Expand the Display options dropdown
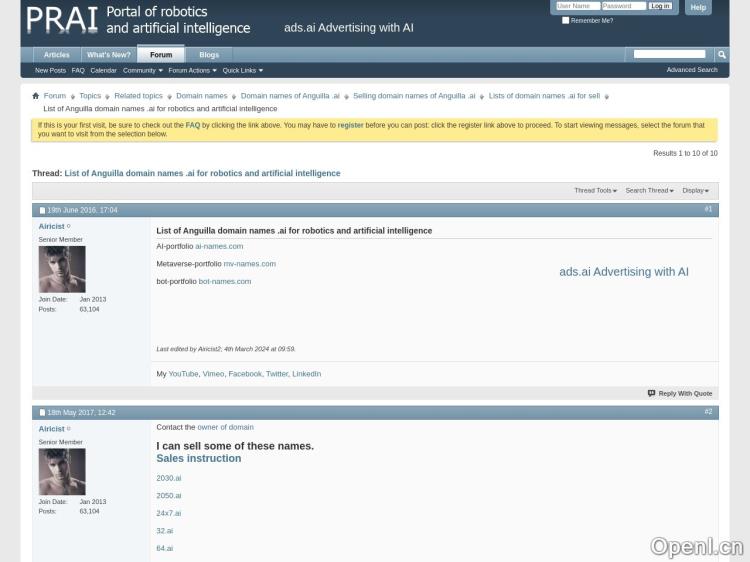750x562 pixels. [695, 190]
